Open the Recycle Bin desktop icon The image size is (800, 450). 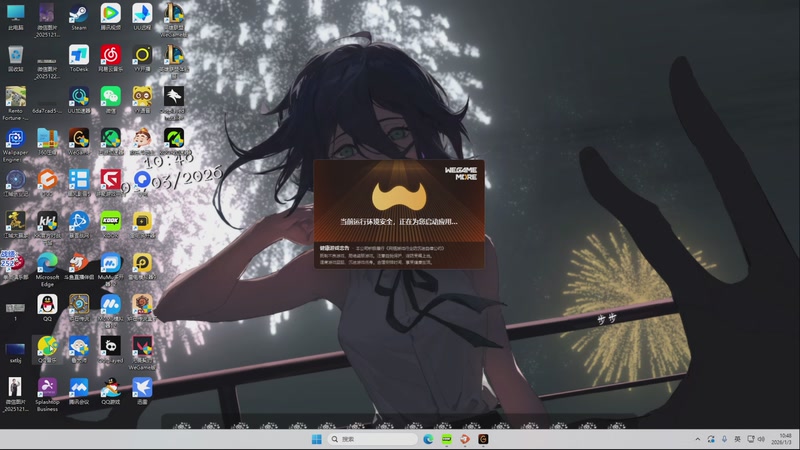(15, 58)
